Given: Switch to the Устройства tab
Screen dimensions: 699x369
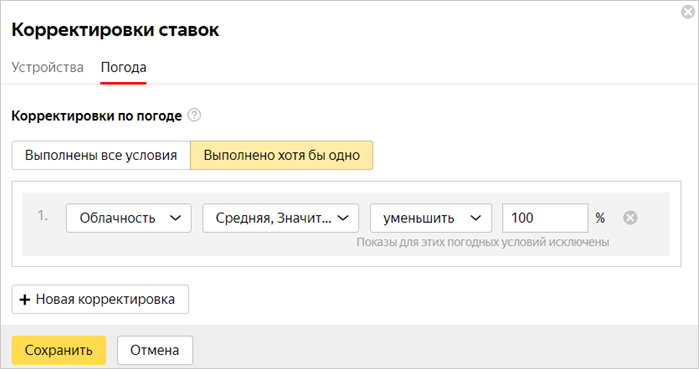Looking at the screenshot, I should pyautogui.click(x=47, y=67).
